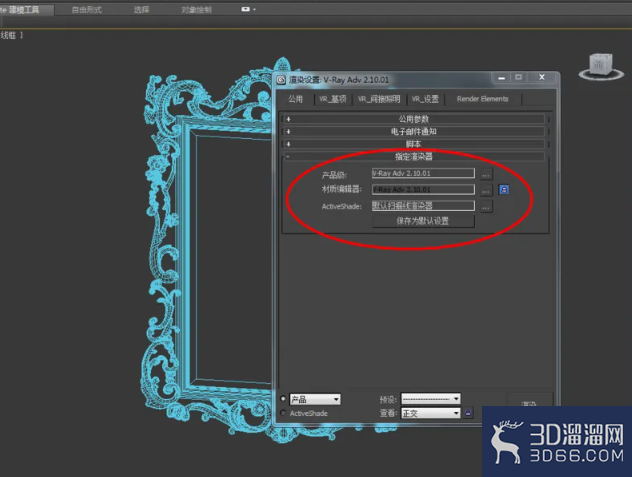The height and width of the screenshot is (477, 632).
Task: Switch to the VR_间接照明 tab
Action: pos(379,99)
